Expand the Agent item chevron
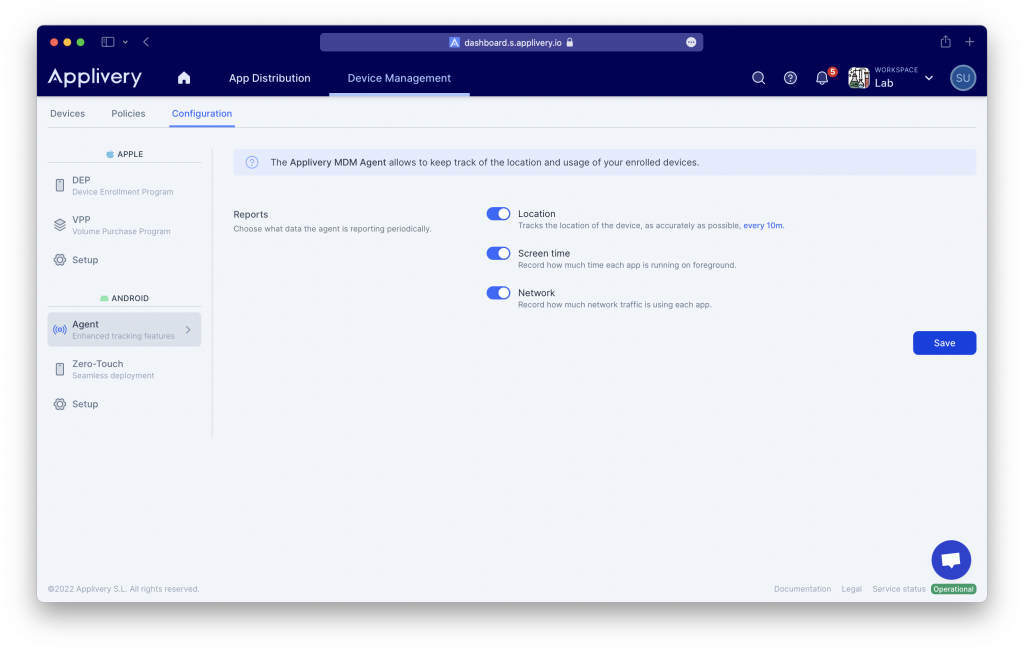Screen dimensions: 1024x651 click(188, 330)
